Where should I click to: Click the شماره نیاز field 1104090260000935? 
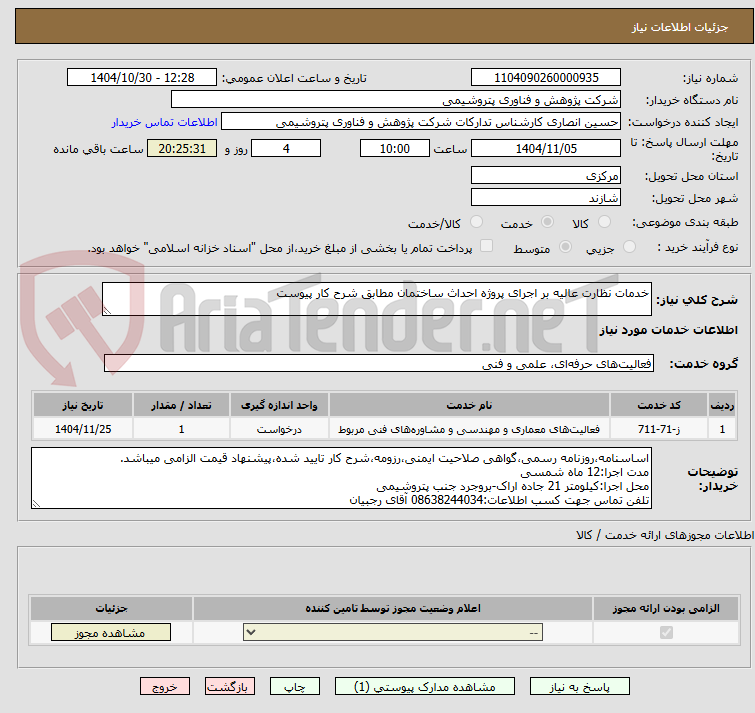click(546, 78)
